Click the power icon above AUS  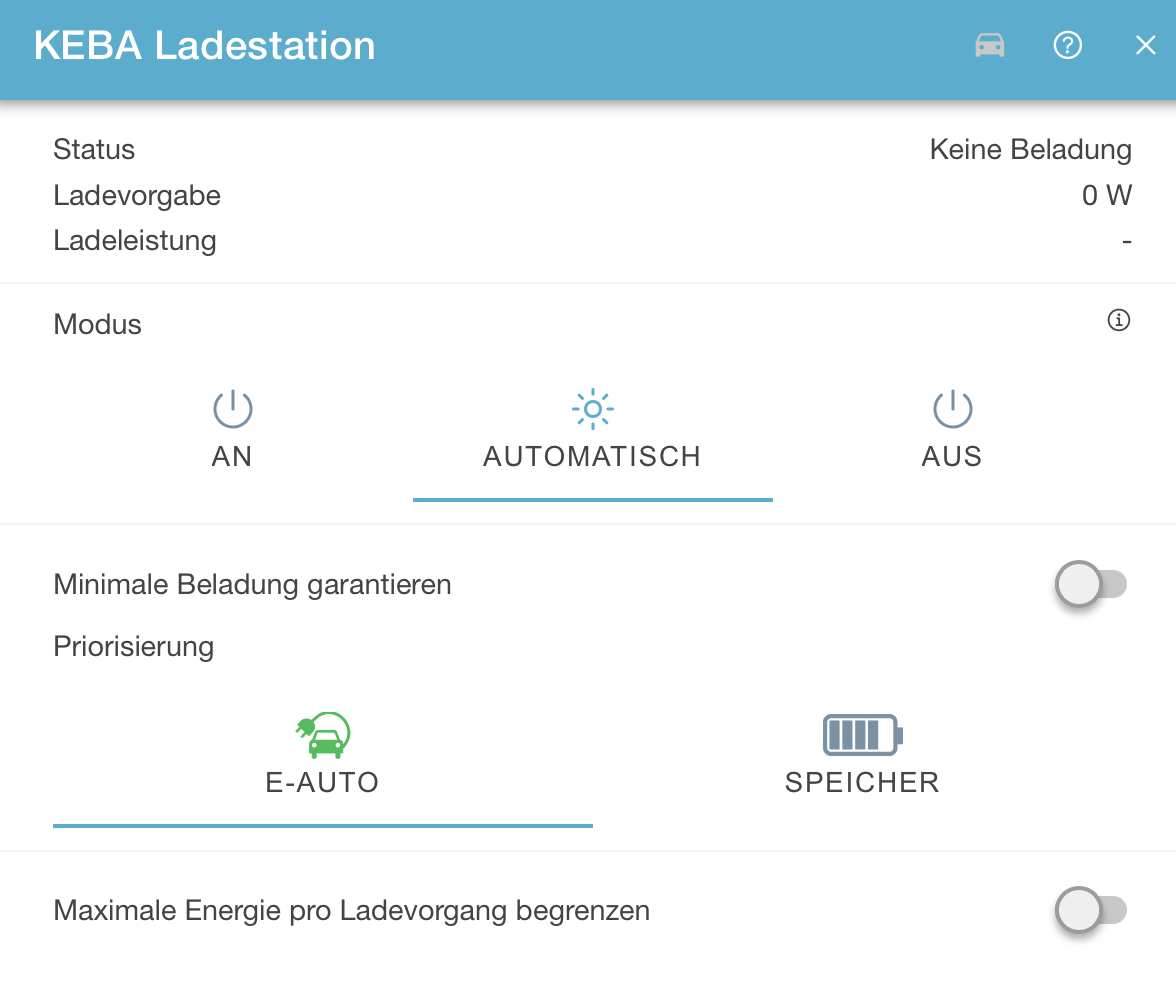coord(952,409)
